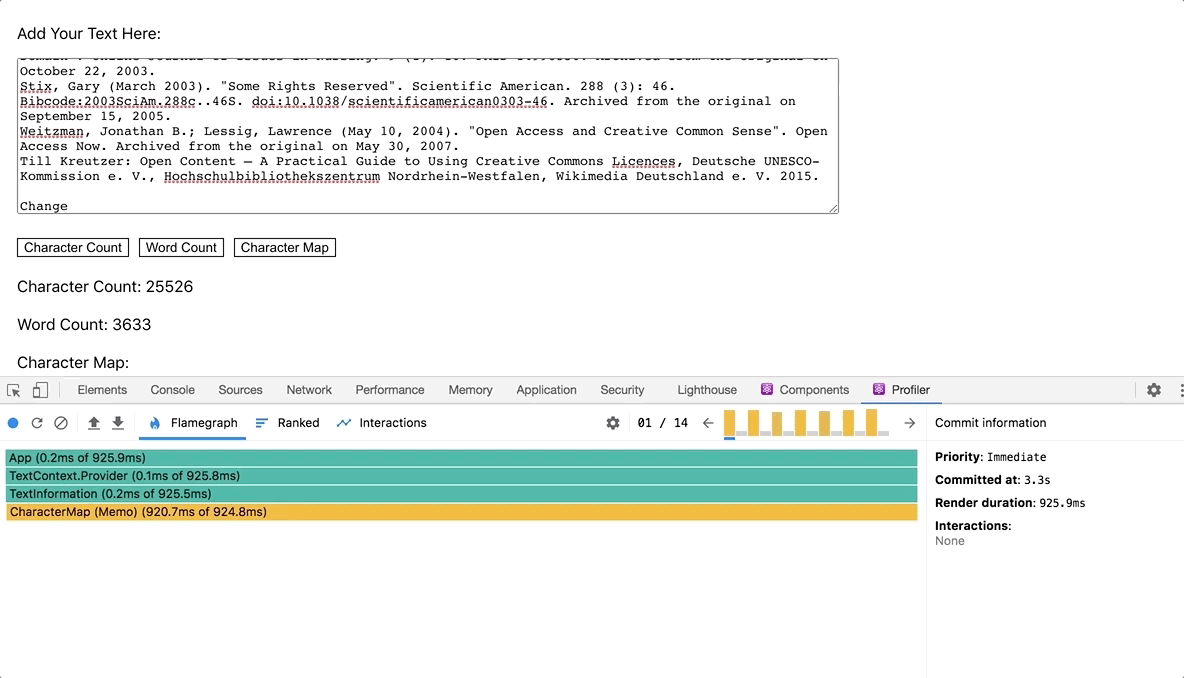
Task: Click the 'Character Map:' label
Action: pos(73,362)
